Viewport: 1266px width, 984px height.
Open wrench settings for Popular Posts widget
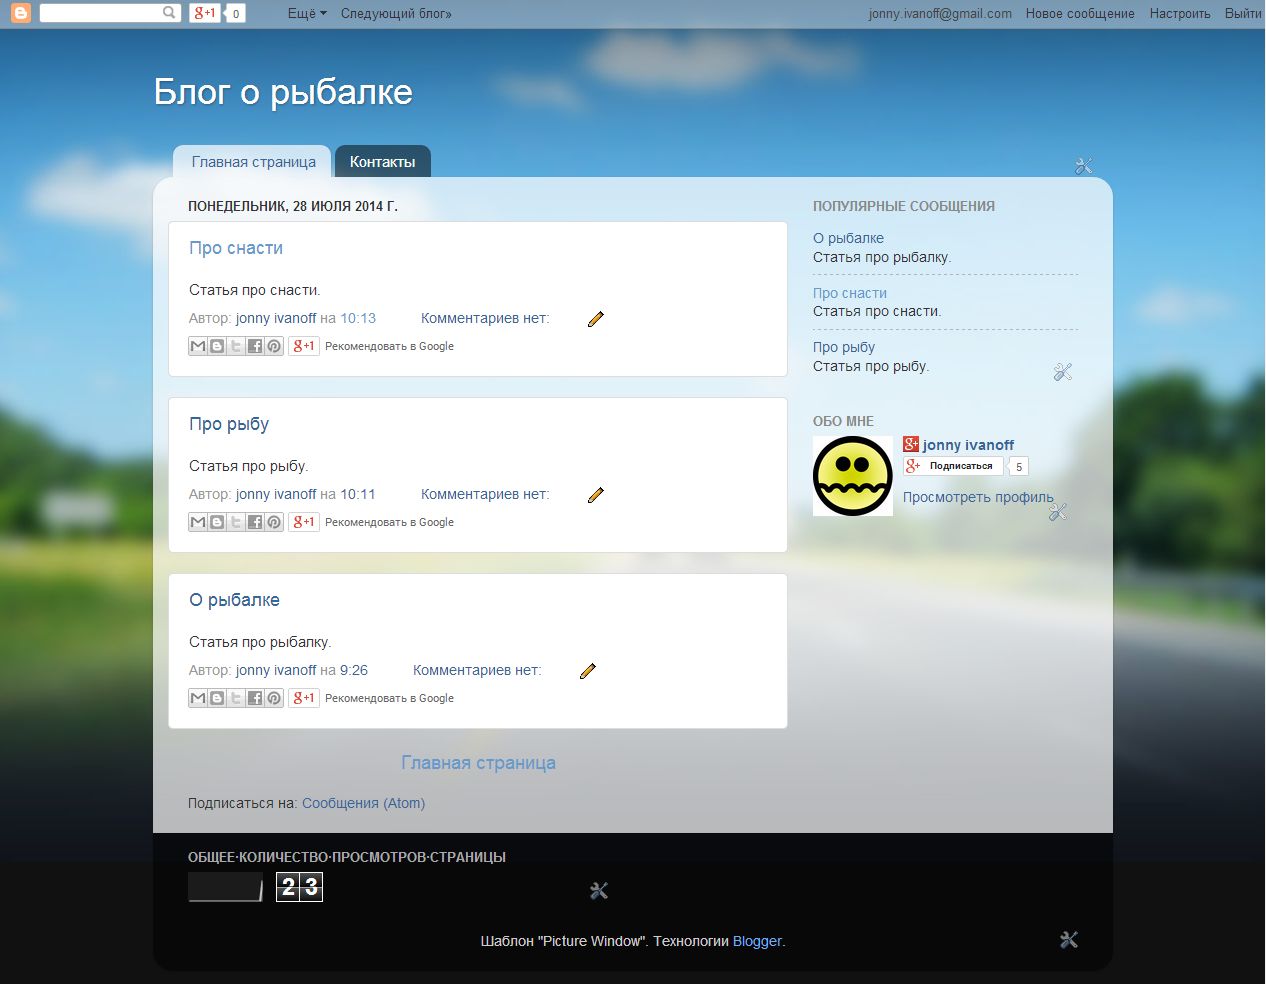(x=1062, y=372)
